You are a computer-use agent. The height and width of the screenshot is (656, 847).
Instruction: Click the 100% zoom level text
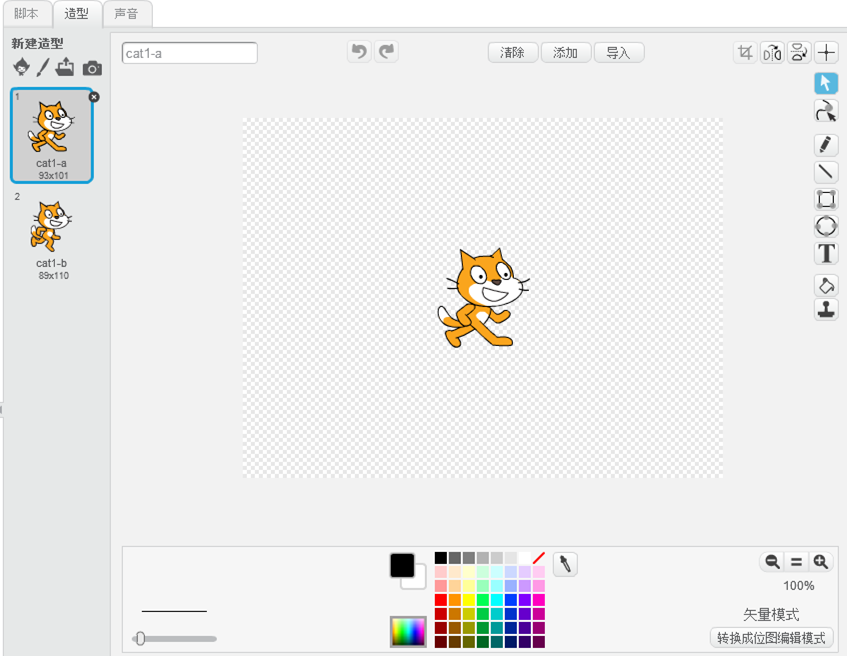click(798, 586)
